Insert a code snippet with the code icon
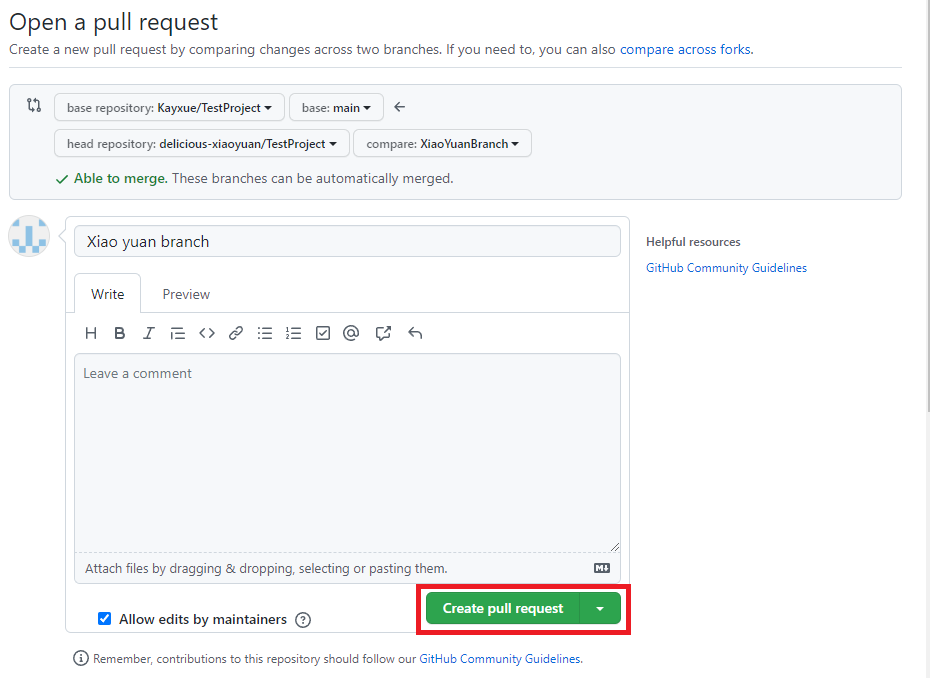 206,333
